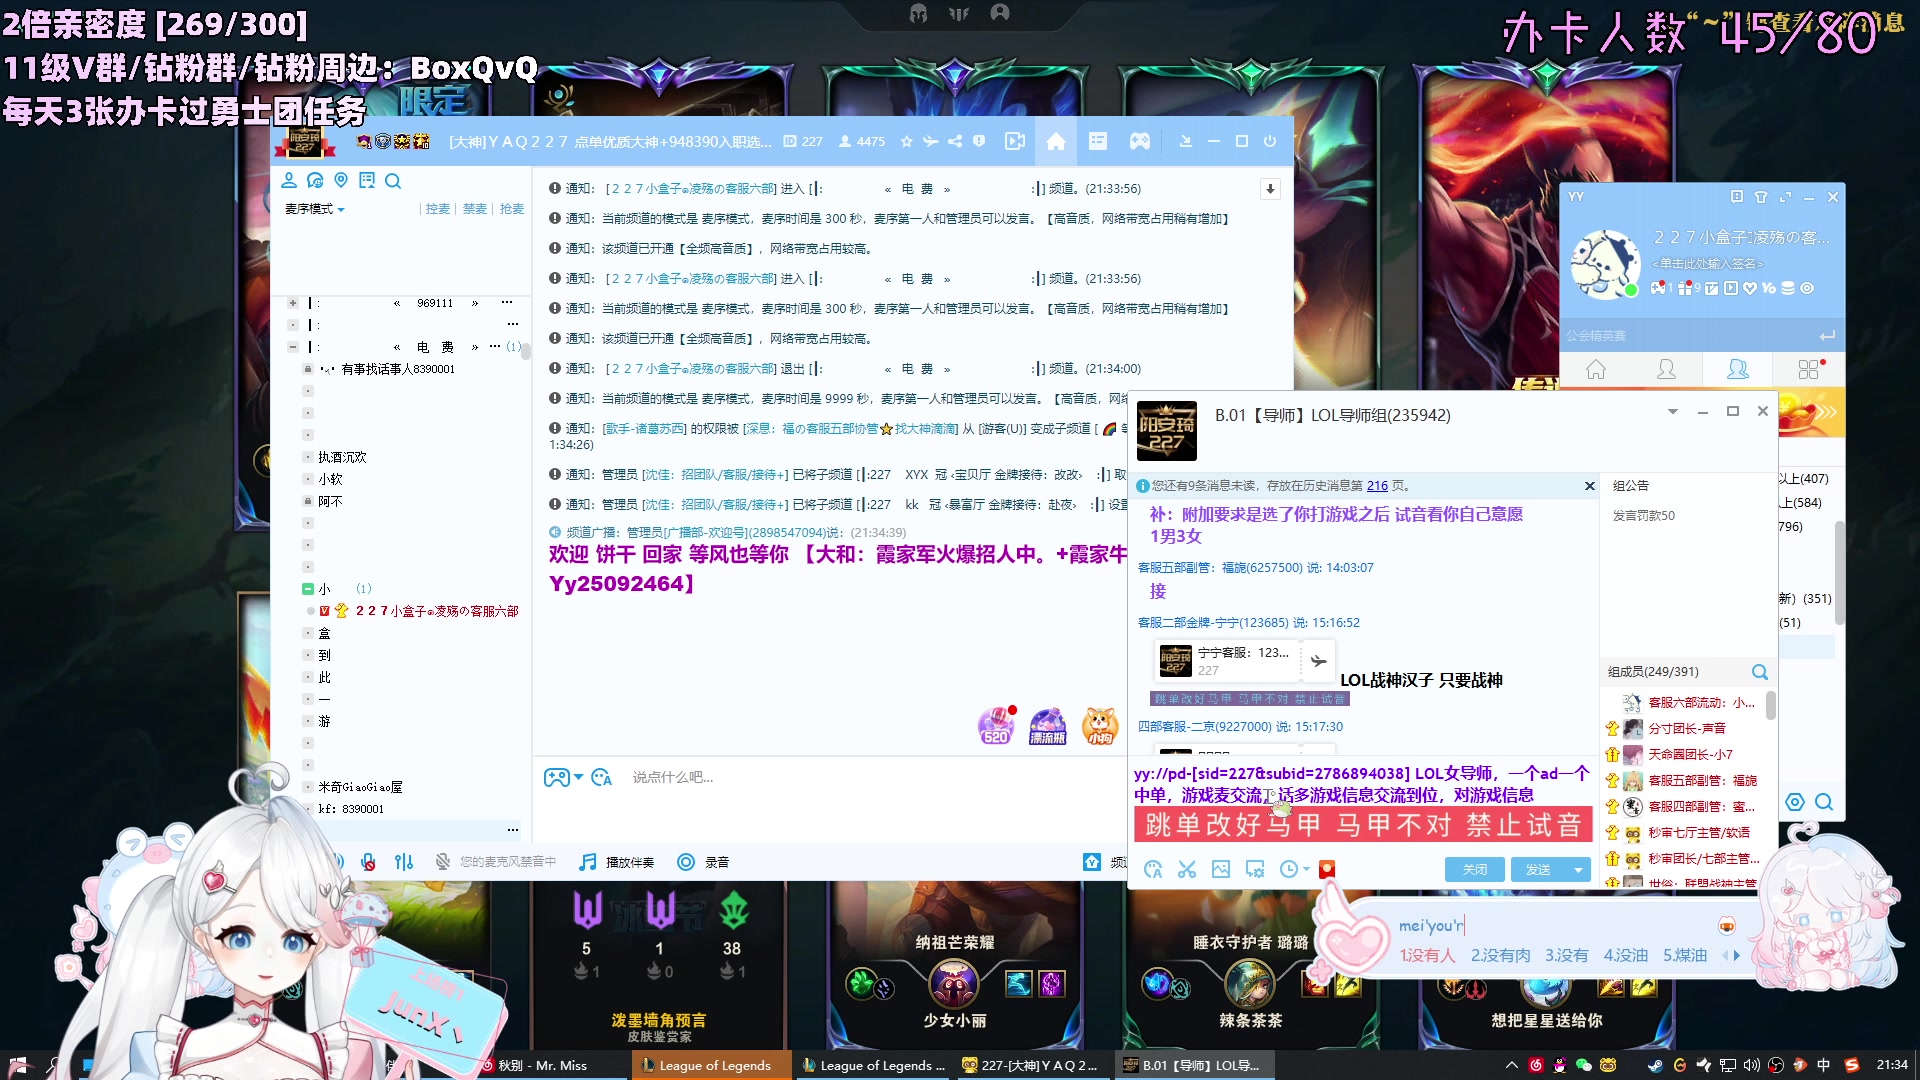Viewport: 1920px width, 1080px height.
Task: Enable 禁麦 to disable microphones
Action: pos(474,208)
